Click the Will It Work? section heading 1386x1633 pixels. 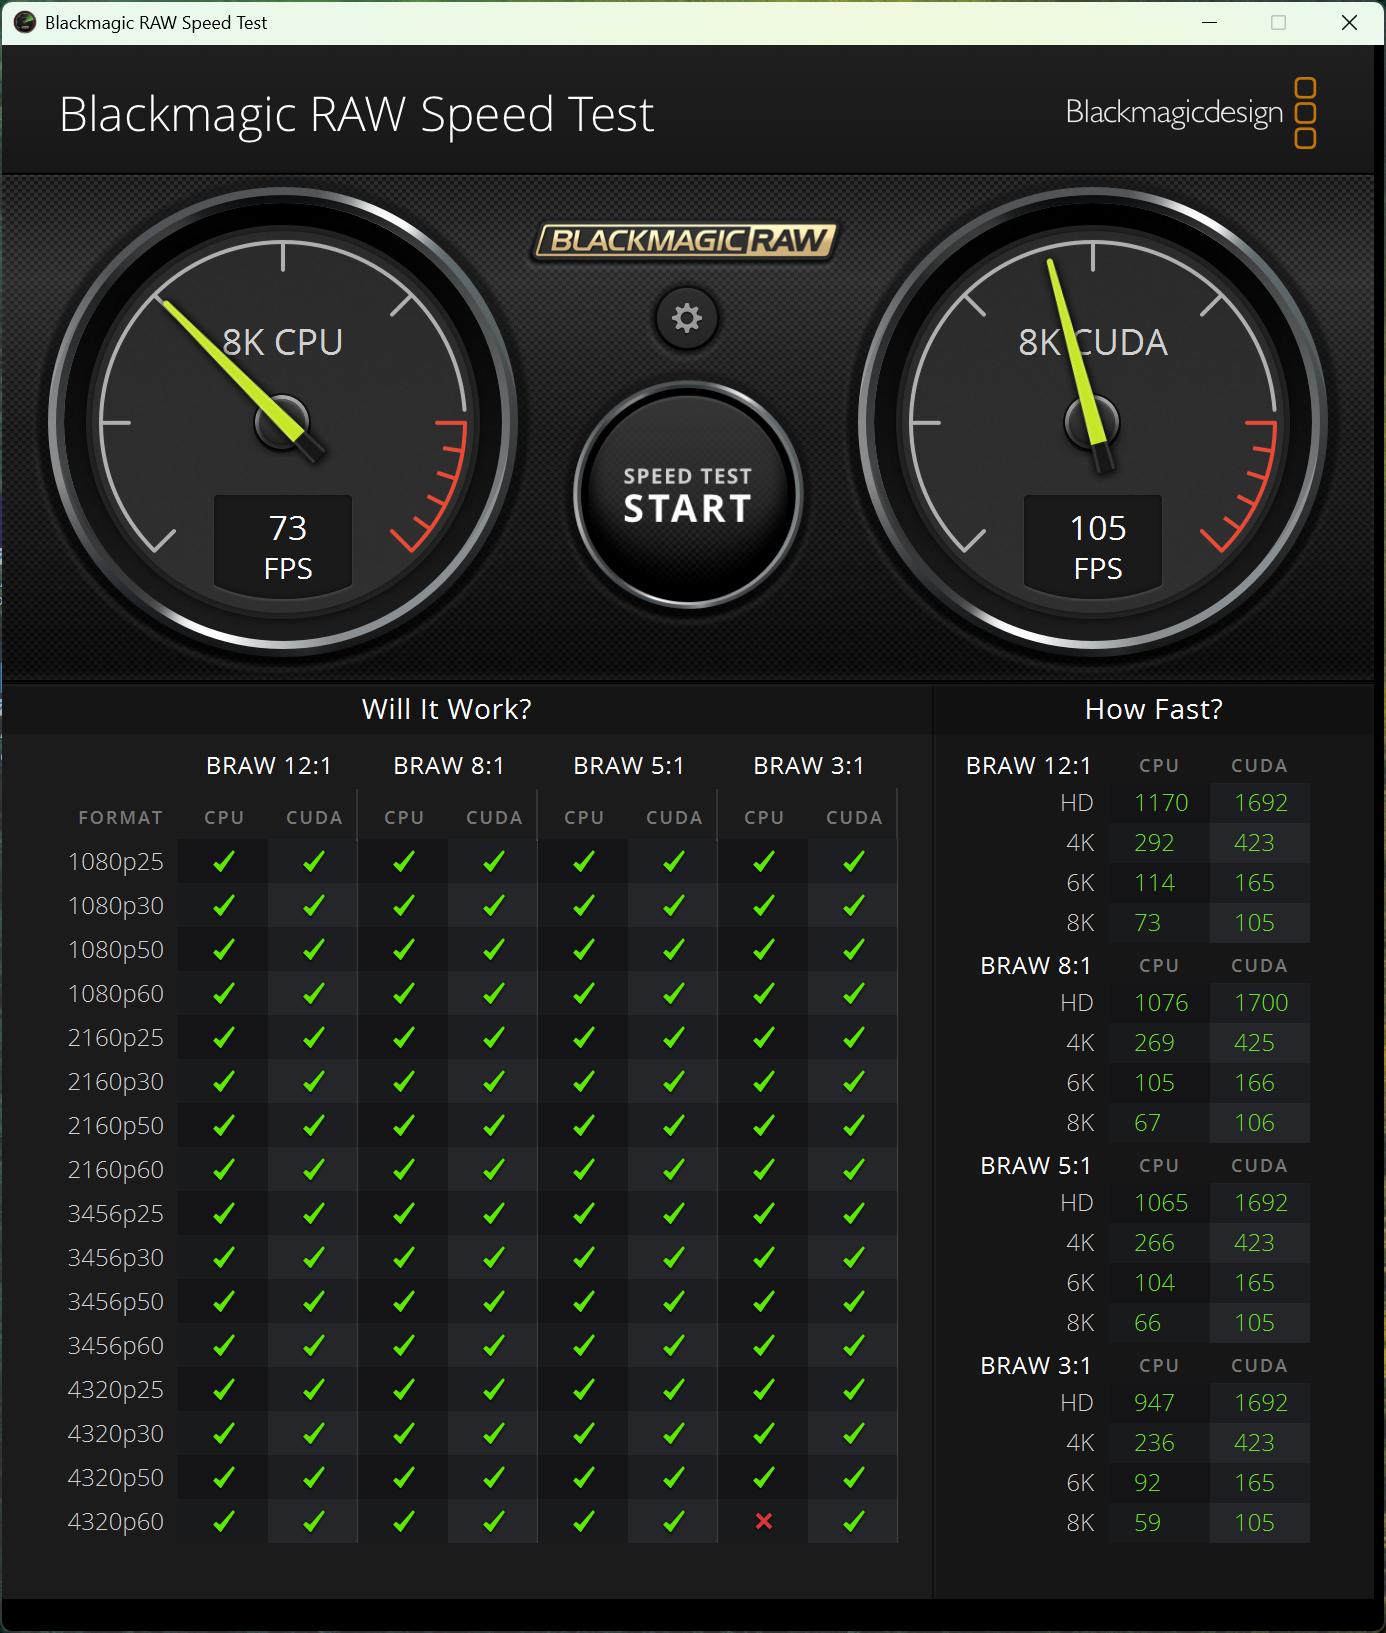click(x=446, y=709)
